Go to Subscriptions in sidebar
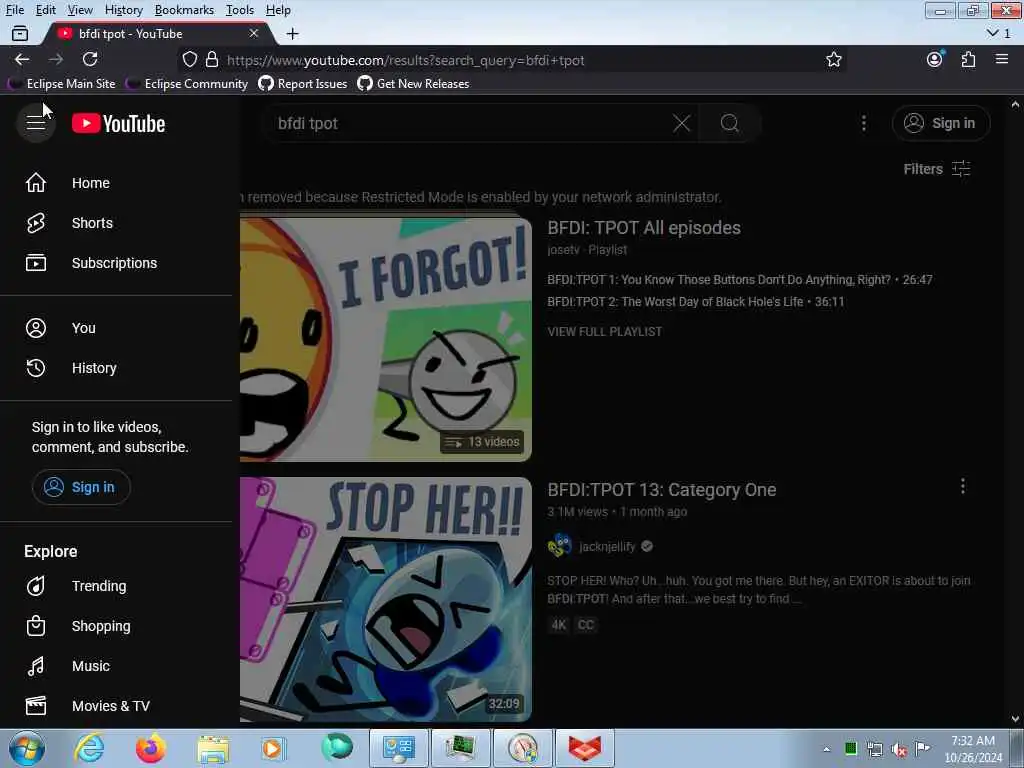 point(118,263)
